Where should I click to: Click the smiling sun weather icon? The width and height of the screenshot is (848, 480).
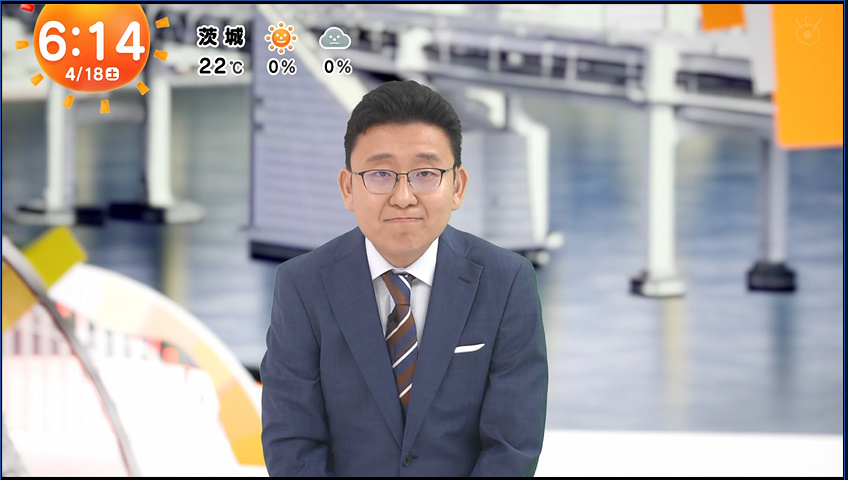click(281, 38)
